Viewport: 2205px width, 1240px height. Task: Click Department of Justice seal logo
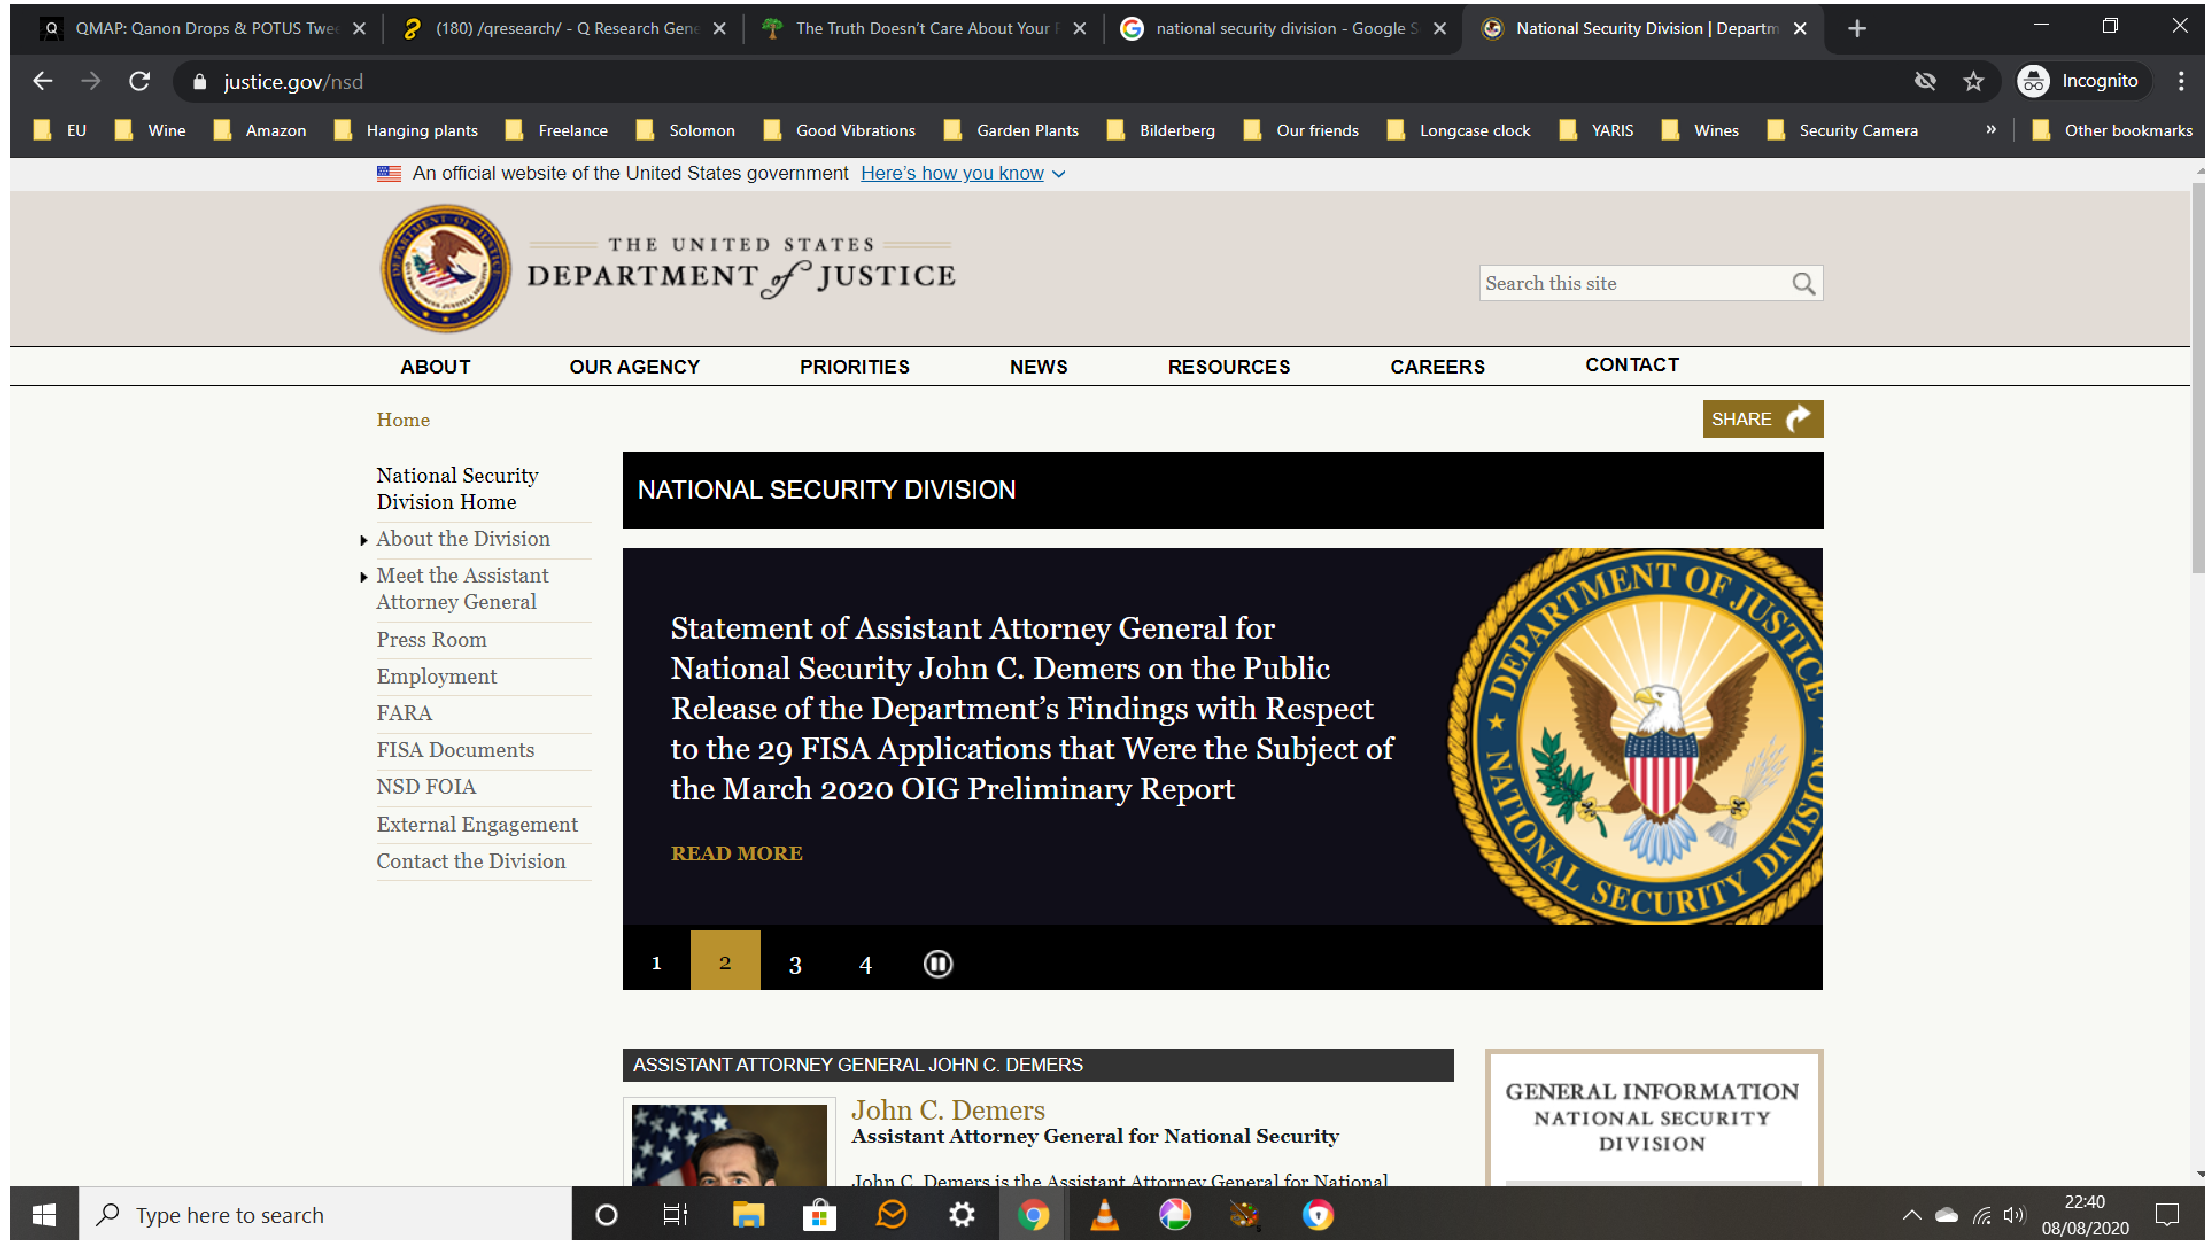[446, 269]
